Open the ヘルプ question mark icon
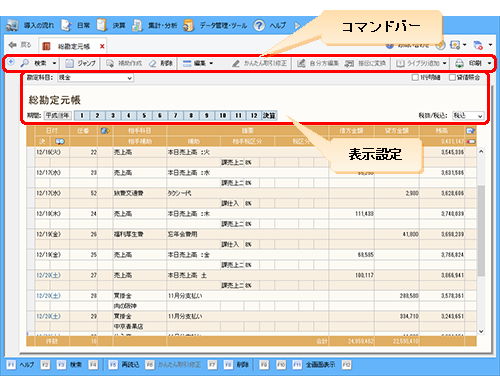This screenshot has height=376, width=500. 259,25
